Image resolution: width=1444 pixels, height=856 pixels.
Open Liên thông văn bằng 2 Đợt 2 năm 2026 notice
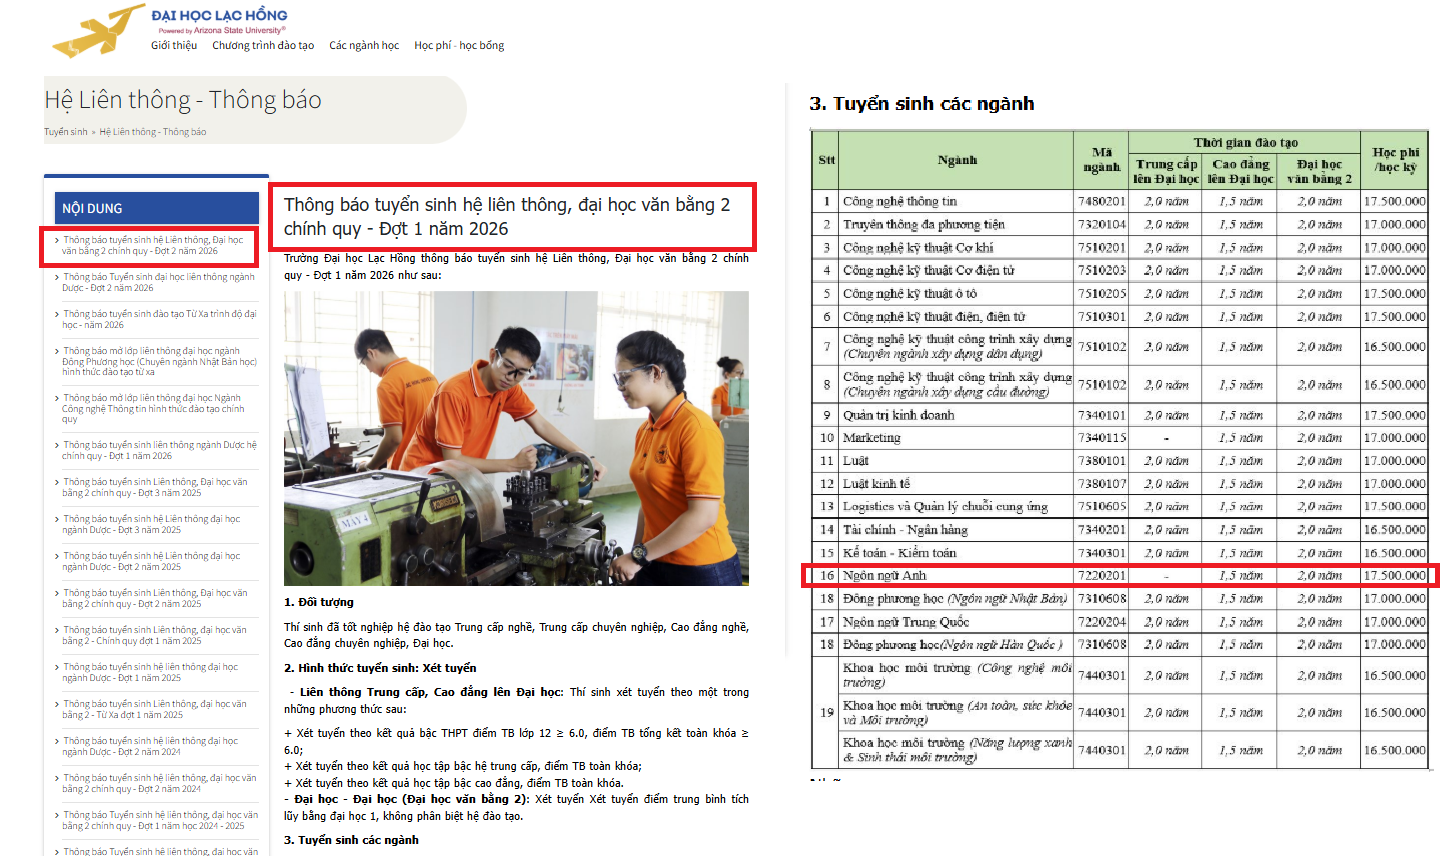point(154,246)
